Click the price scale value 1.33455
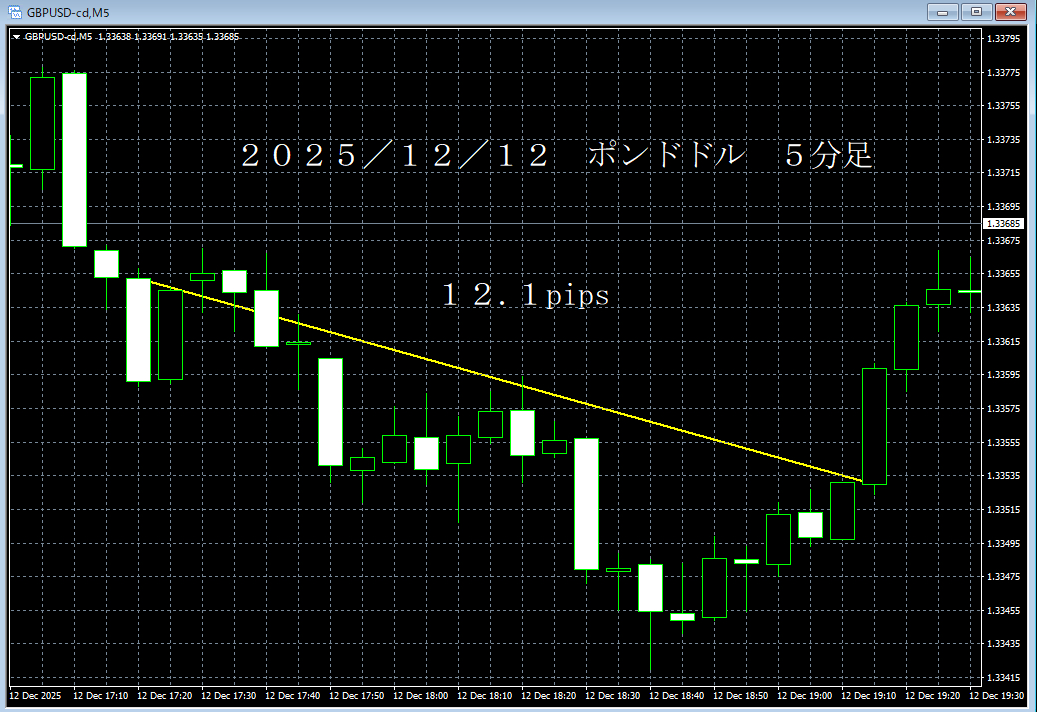The image size is (1037, 712). [1003, 610]
